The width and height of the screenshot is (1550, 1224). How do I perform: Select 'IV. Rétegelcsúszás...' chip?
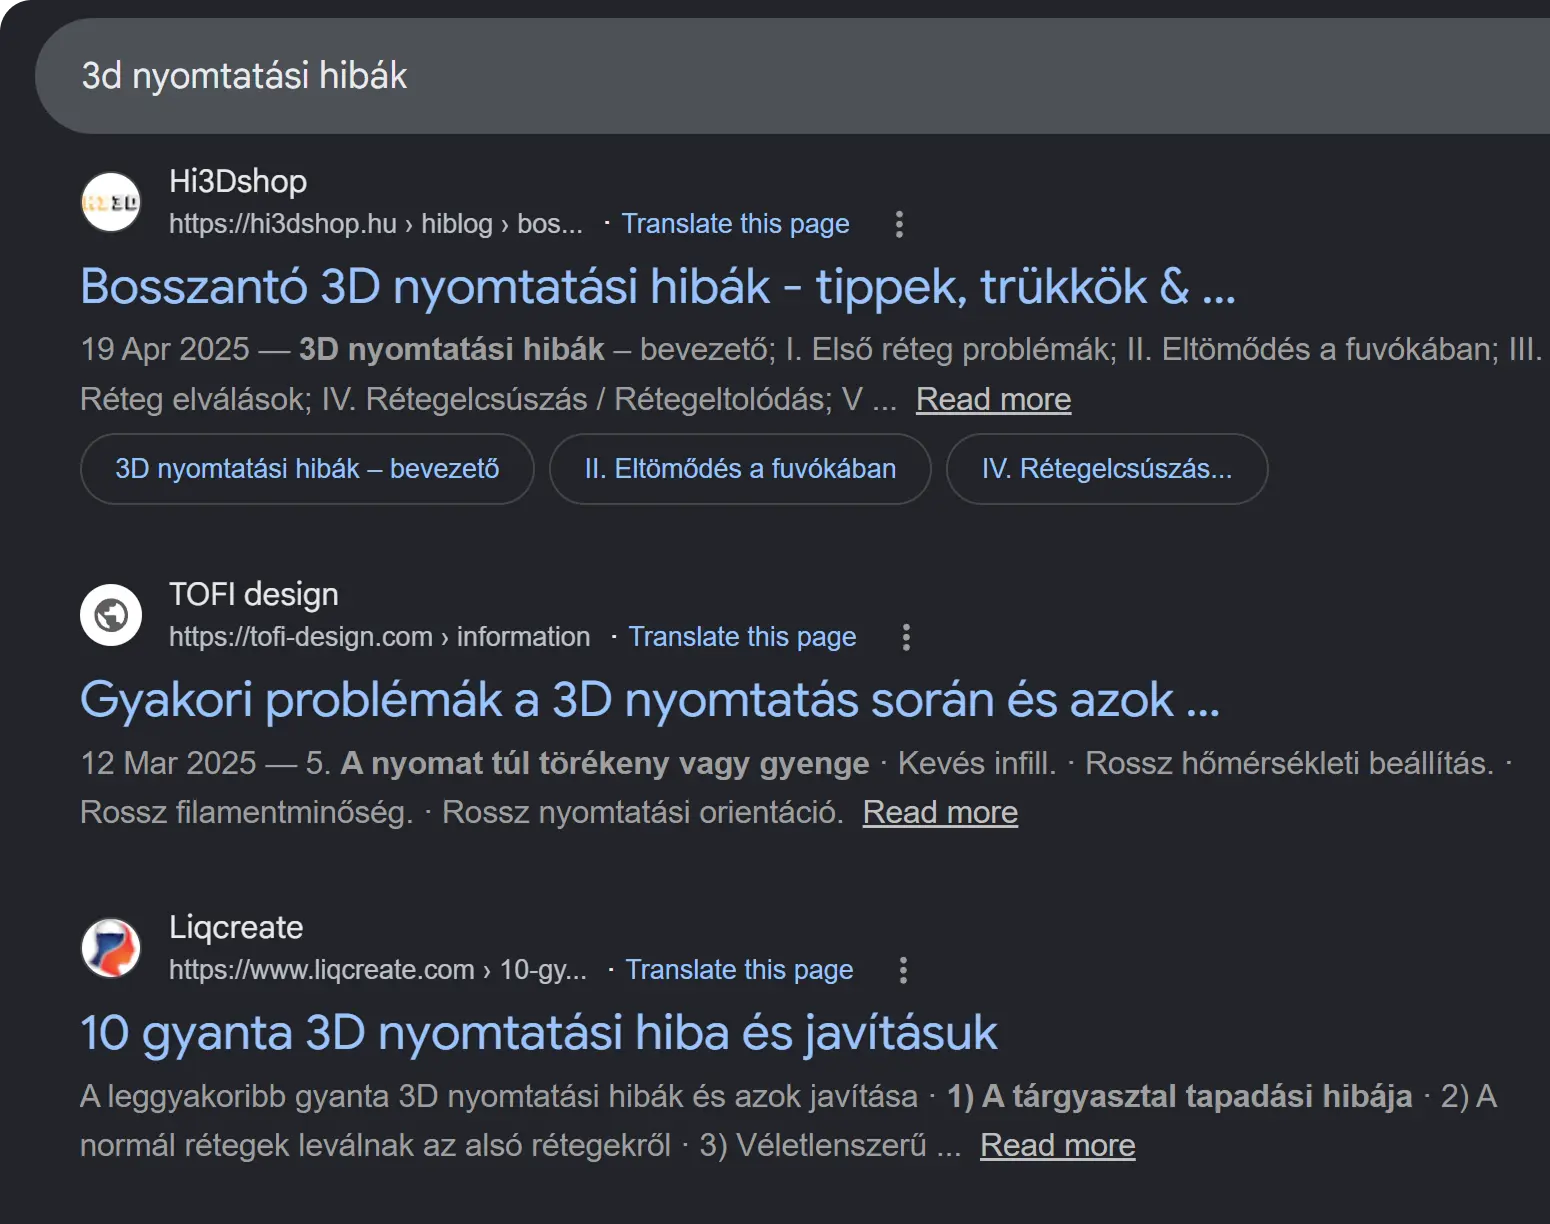[x=1107, y=469]
